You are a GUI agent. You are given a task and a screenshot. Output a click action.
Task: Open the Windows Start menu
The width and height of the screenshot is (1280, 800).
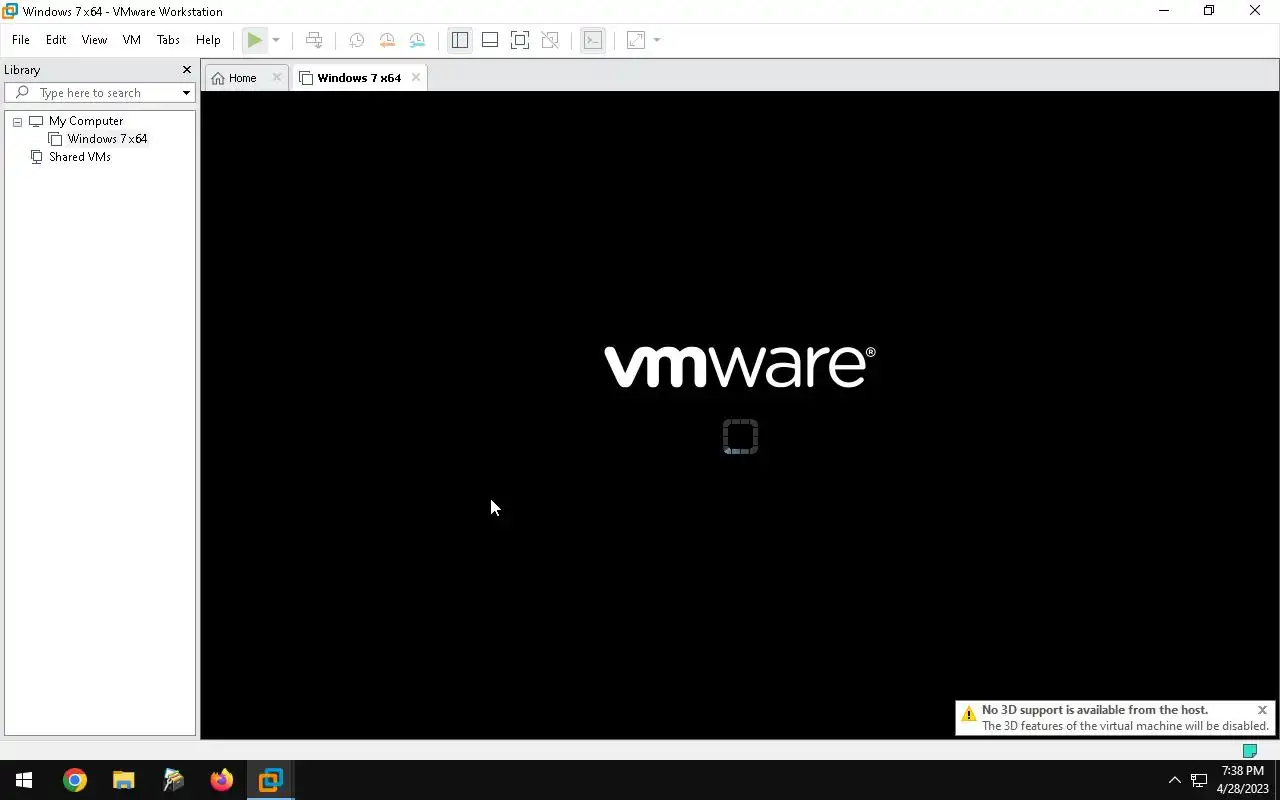pos(24,780)
